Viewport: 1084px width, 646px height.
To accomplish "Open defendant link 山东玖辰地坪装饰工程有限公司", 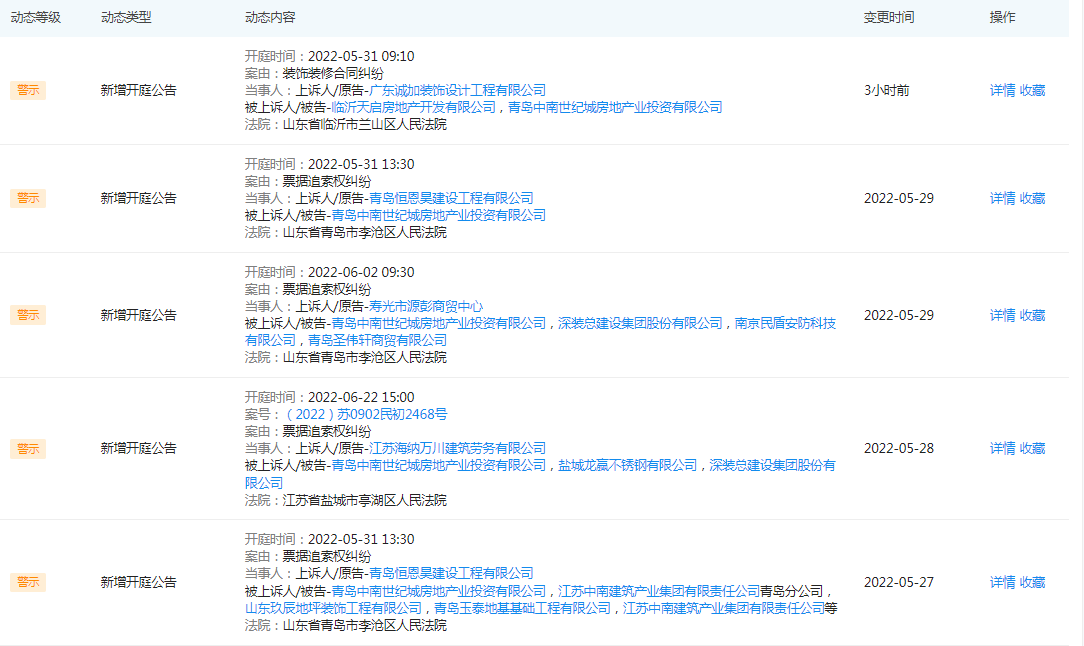I will [333, 608].
